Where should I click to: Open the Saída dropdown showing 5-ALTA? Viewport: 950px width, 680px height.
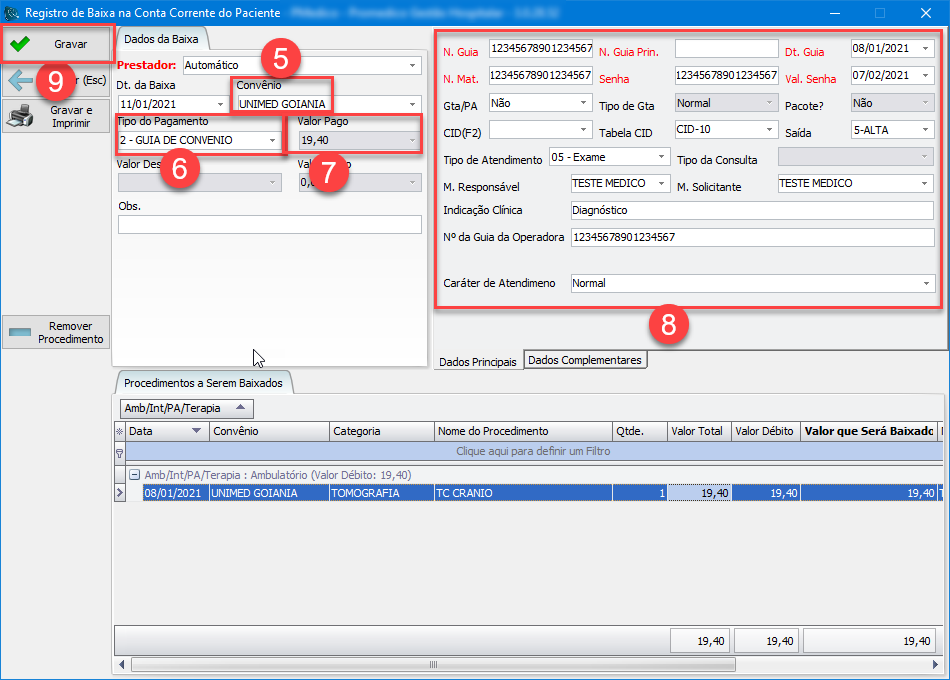pos(926,130)
